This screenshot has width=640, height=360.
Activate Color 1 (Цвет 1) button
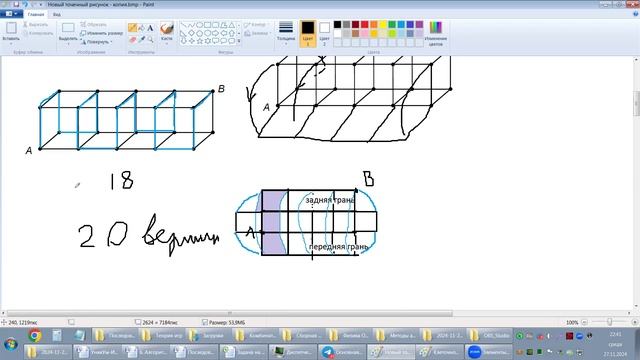pyautogui.click(x=308, y=33)
